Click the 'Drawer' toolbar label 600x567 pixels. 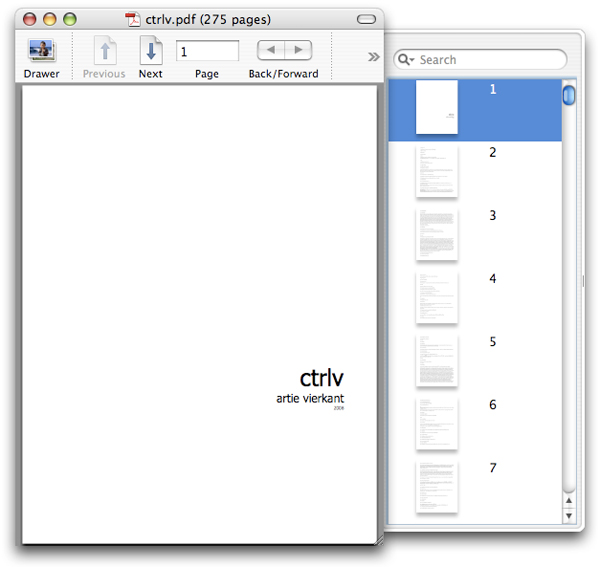(x=41, y=73)
